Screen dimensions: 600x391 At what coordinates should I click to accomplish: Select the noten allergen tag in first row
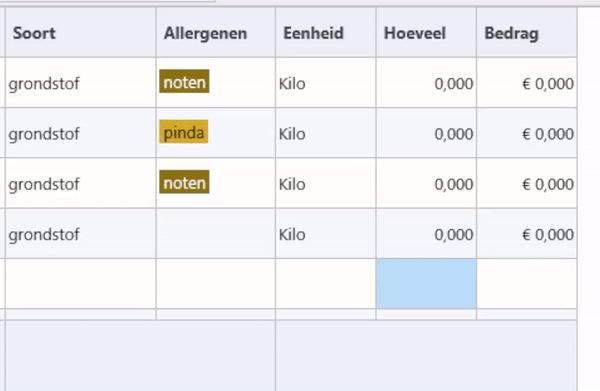184,81
